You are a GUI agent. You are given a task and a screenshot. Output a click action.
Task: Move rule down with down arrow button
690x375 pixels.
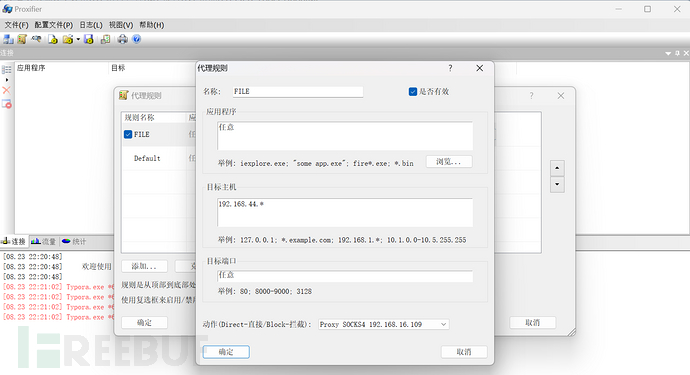pos(557,184)
